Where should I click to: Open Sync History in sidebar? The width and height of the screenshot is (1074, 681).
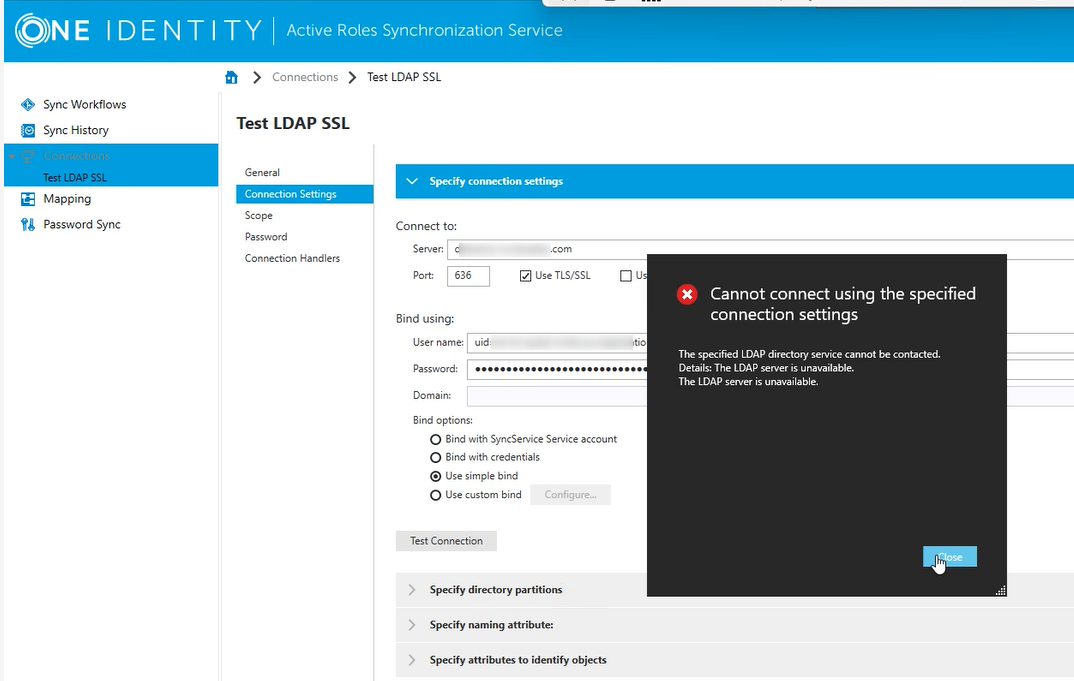pyautogui.click(x=76, y=130)
